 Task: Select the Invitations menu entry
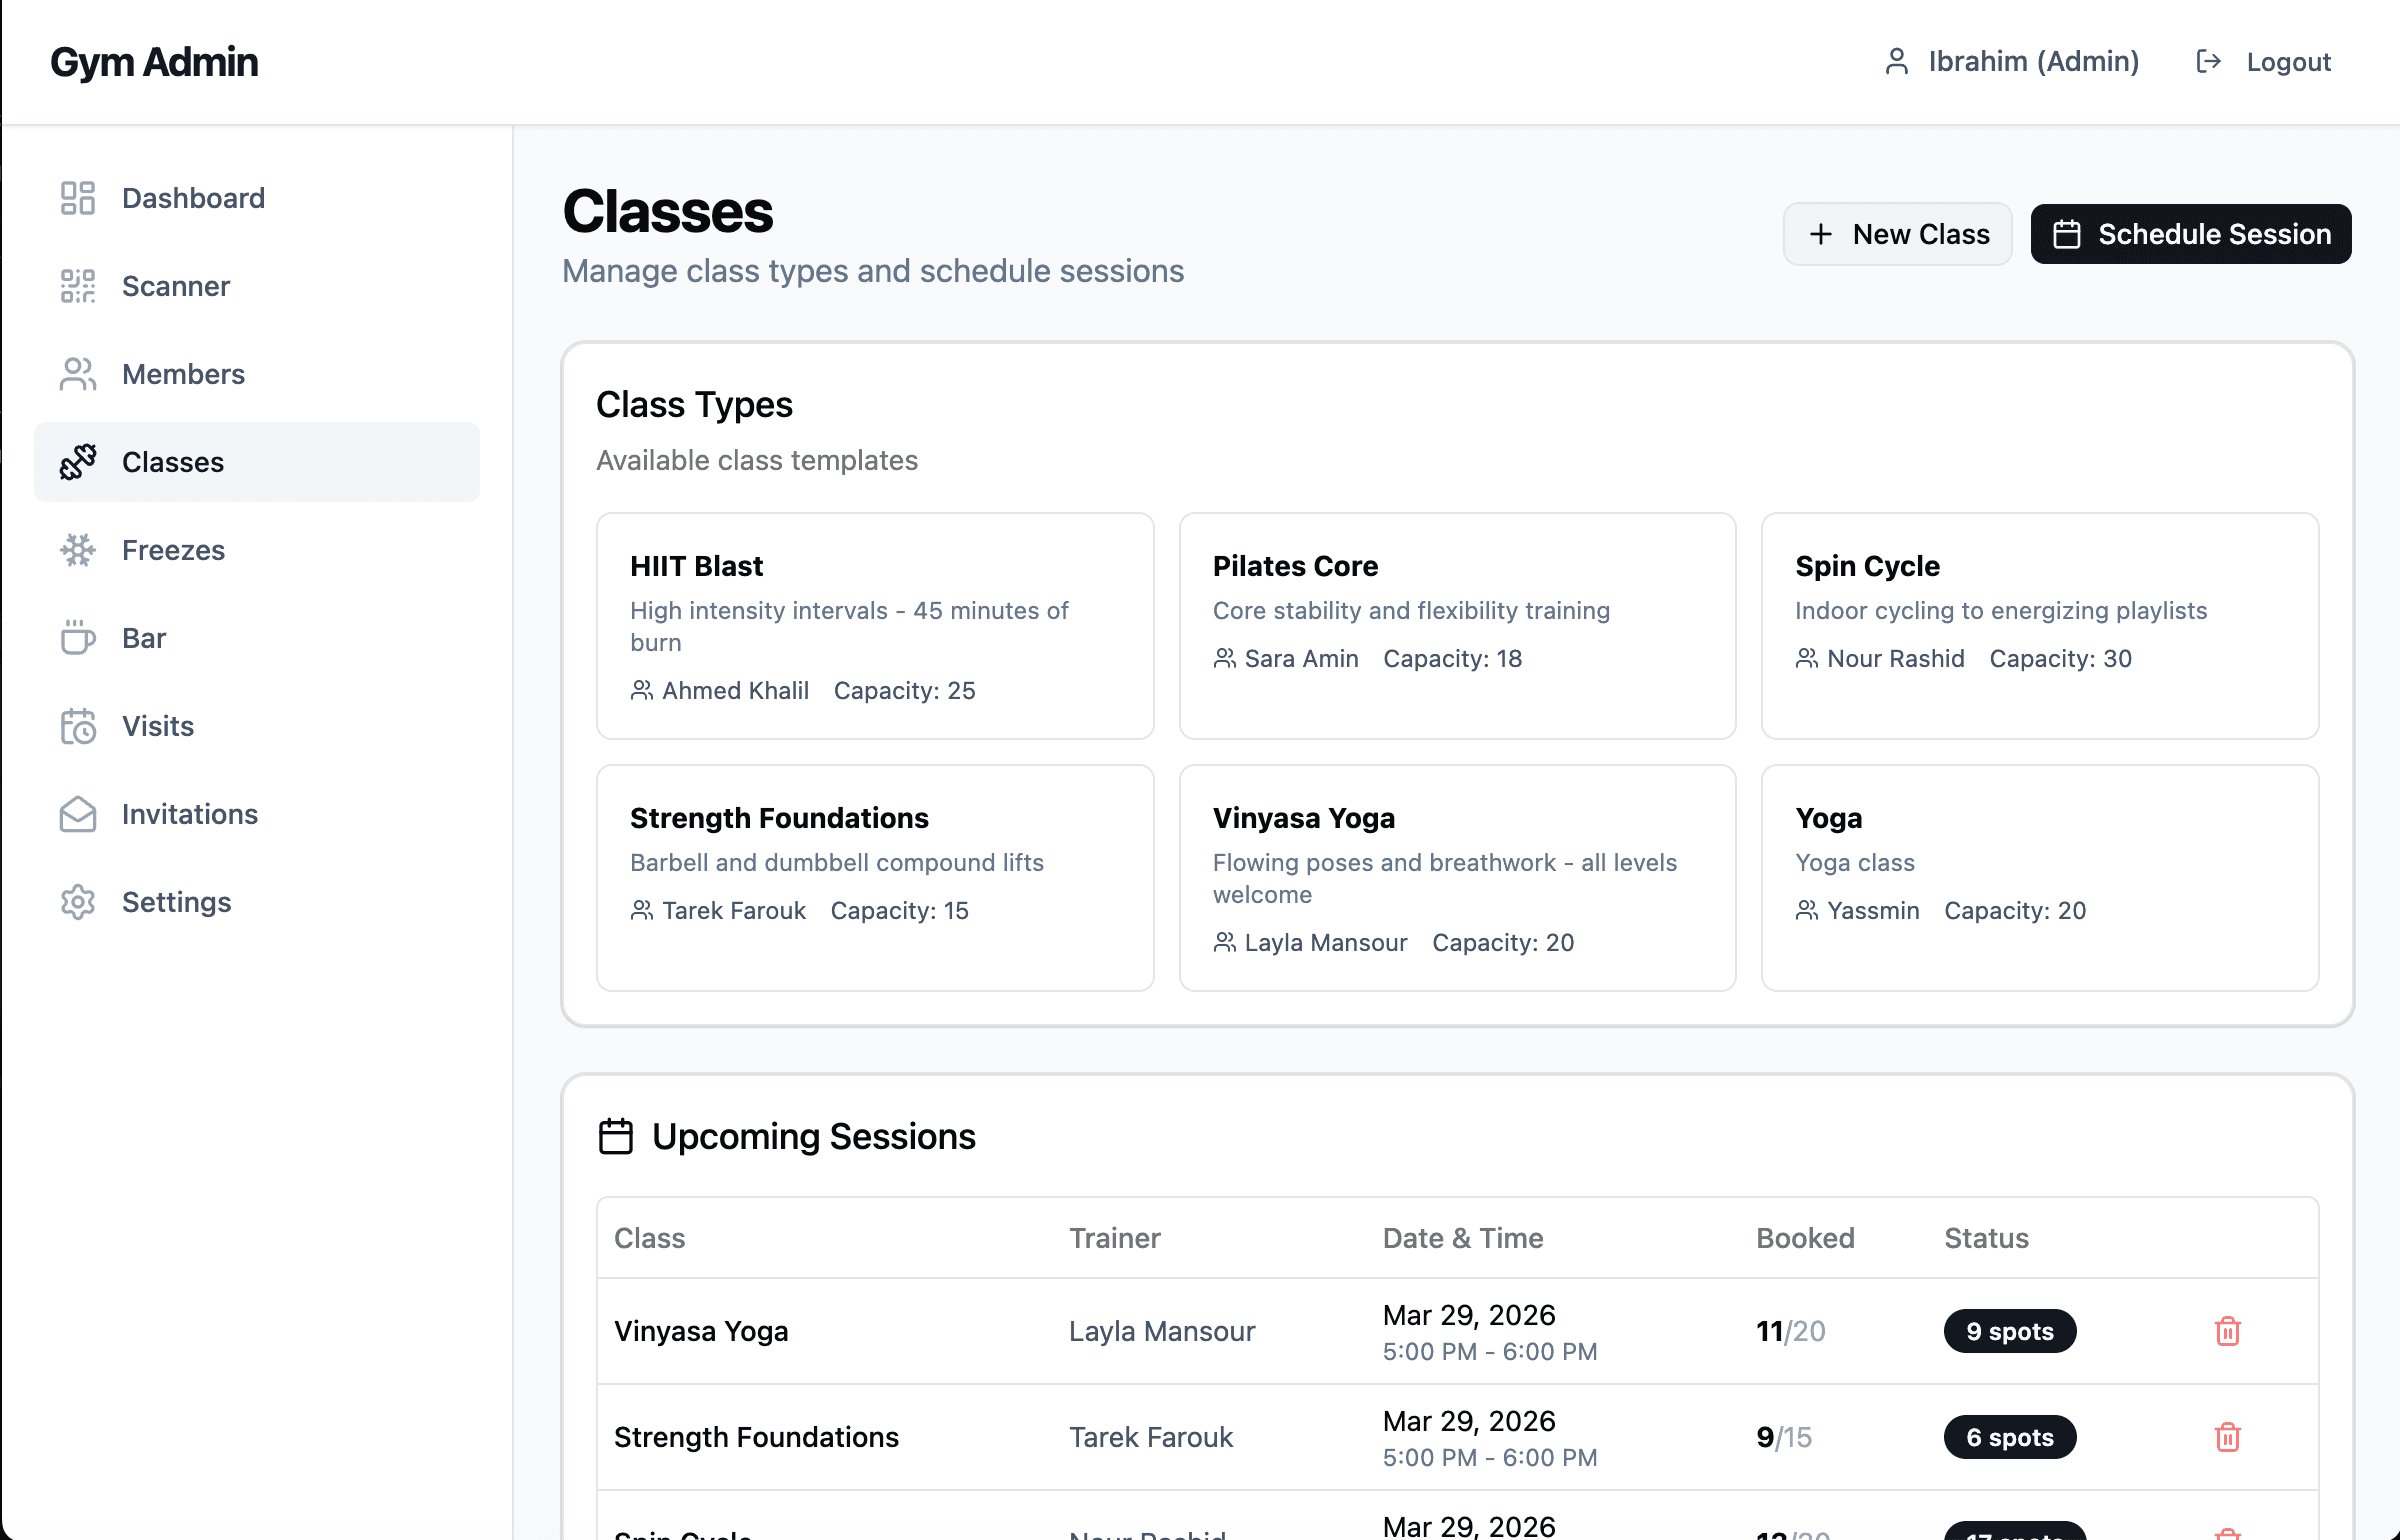click(189, 814)
